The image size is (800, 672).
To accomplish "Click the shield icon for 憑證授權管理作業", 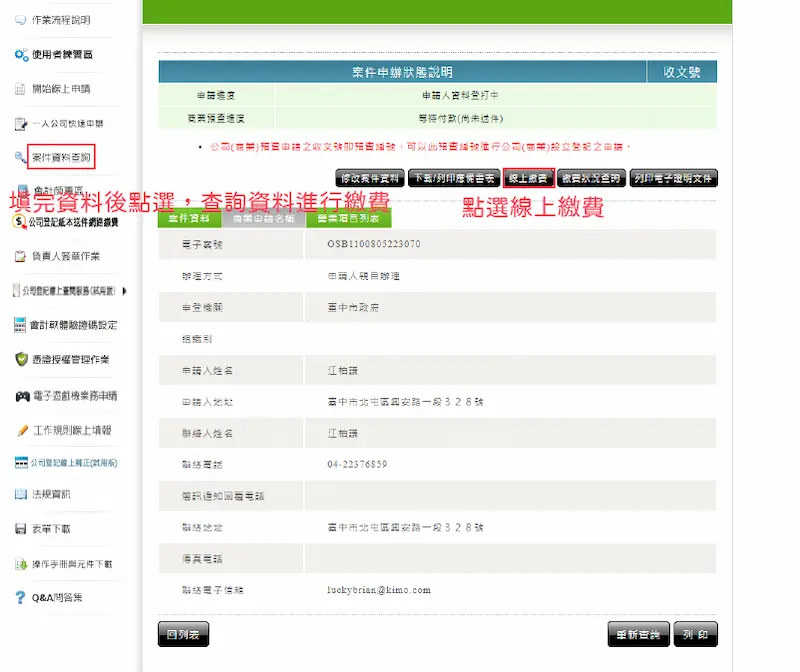I will pos(21,359).
